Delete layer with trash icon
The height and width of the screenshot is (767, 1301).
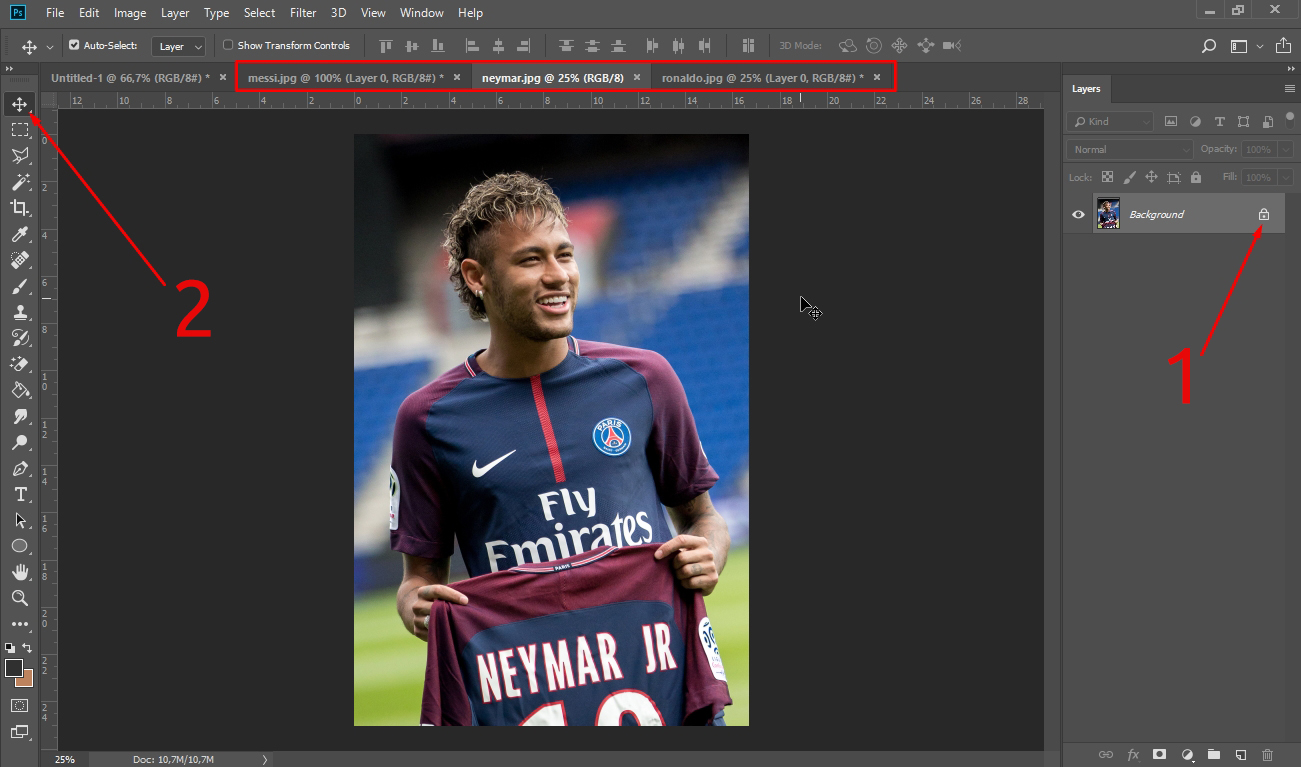(x=1267, y=754)
